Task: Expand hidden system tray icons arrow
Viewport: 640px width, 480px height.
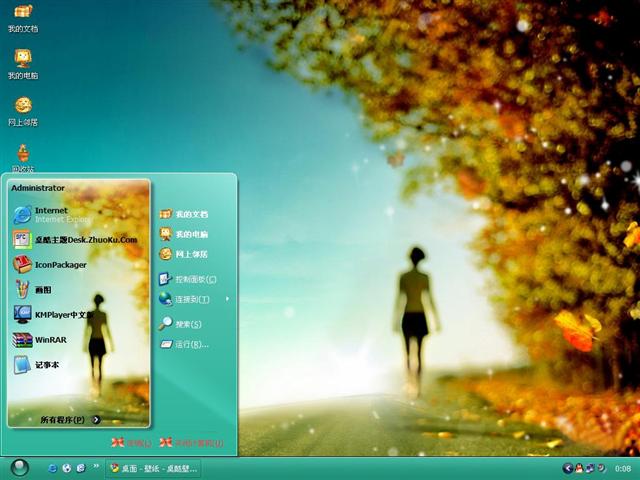Action: coord(567,468)
